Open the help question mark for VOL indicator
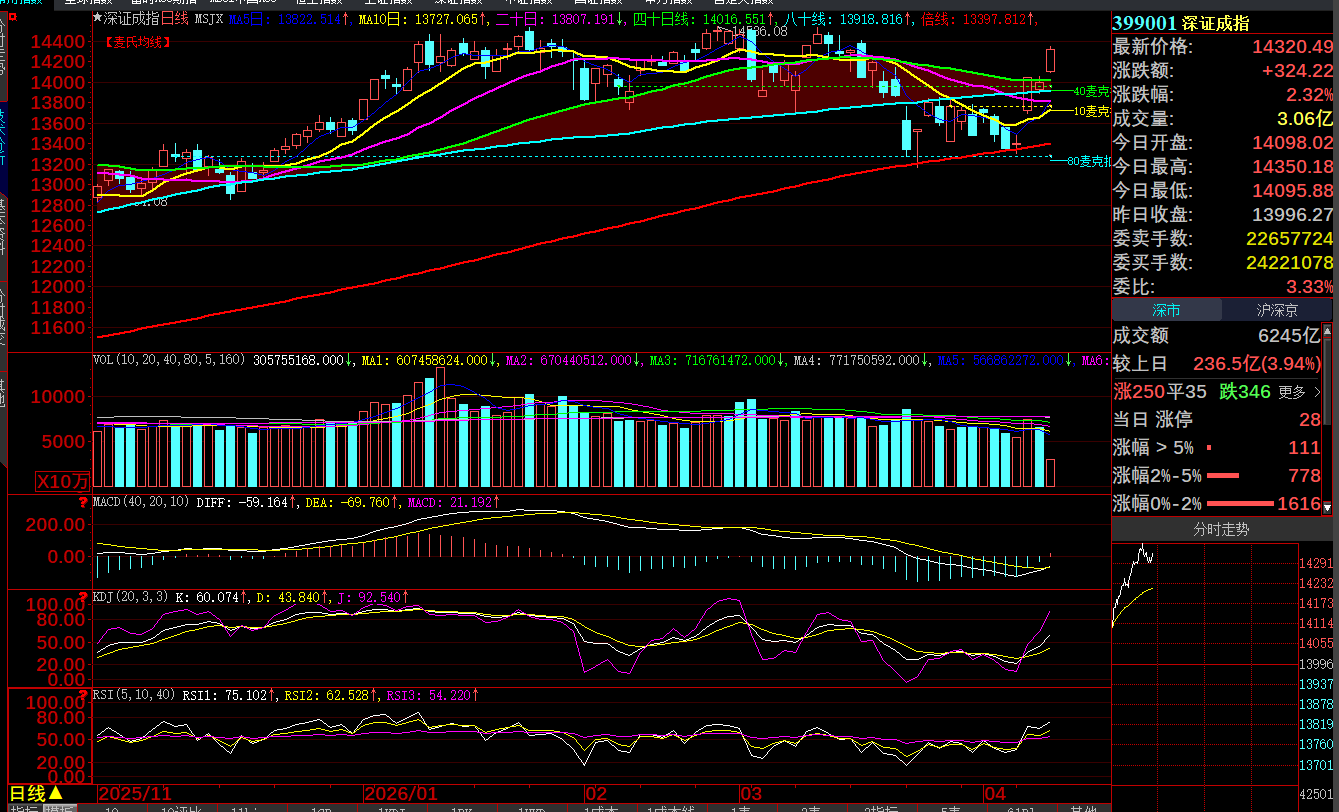The image size is (1339, 812). coord(82,359)
